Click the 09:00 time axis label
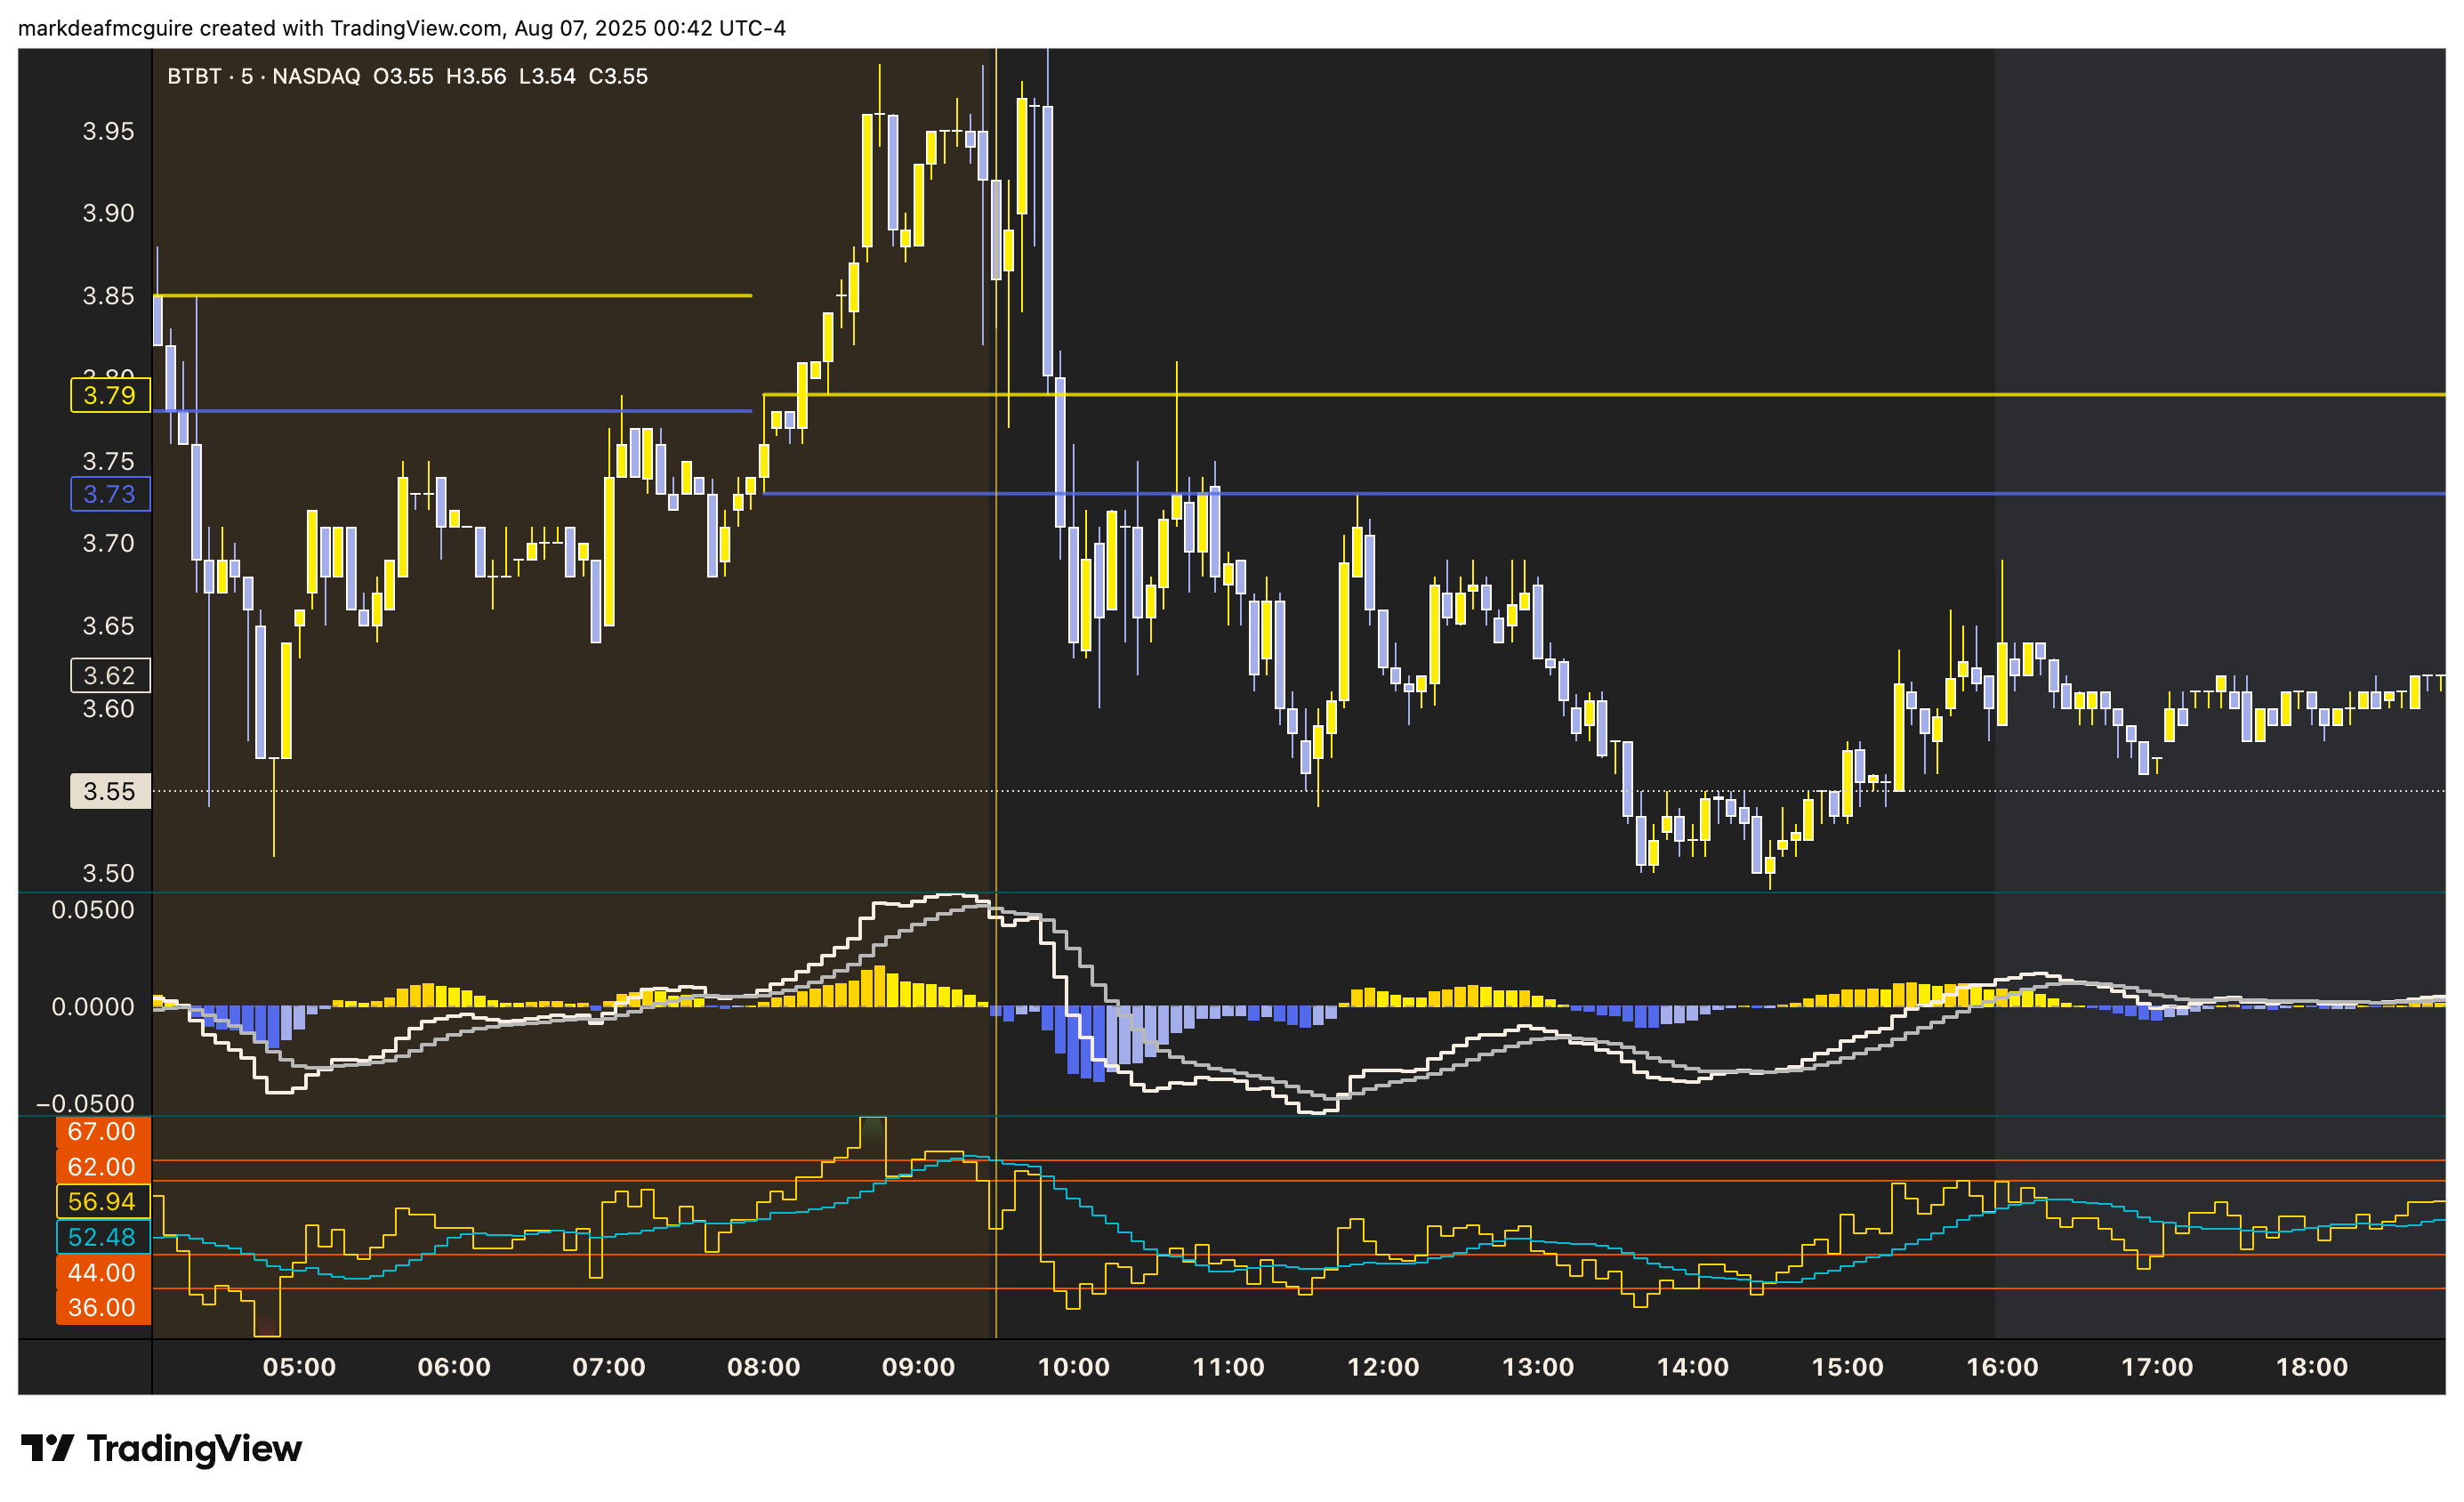The image size is (2464, 1502). coord(918,1367)
